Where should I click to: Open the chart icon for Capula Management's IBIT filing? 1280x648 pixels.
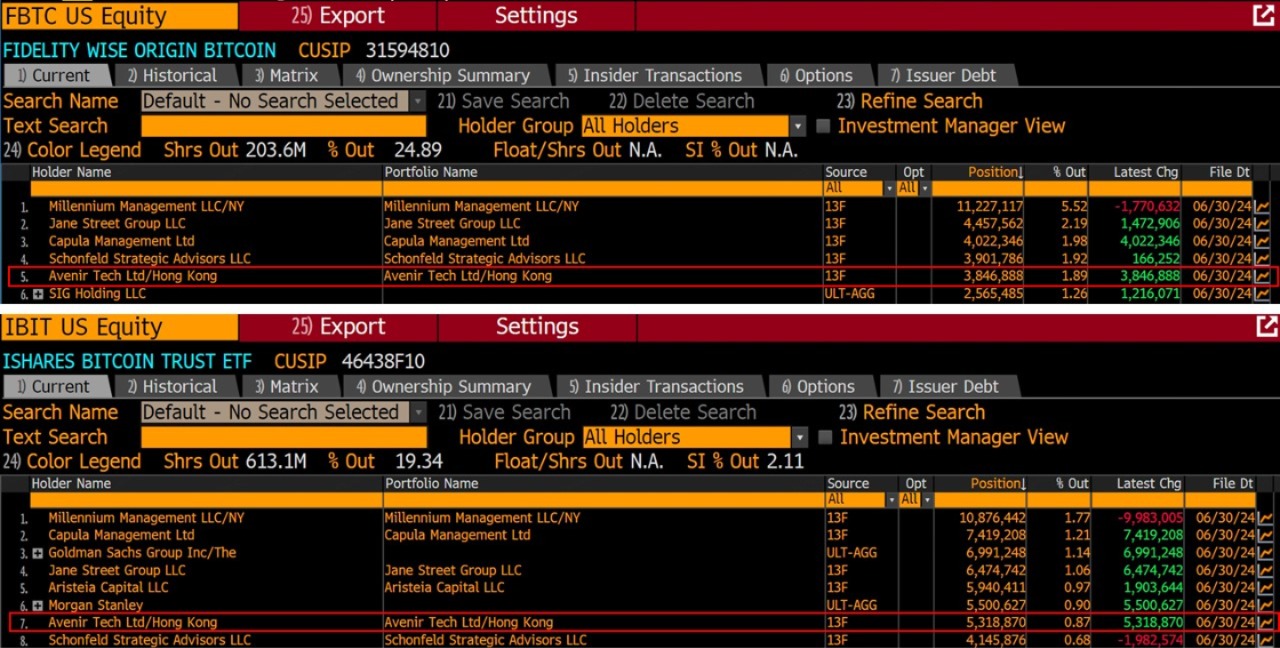coord(1263,535)
